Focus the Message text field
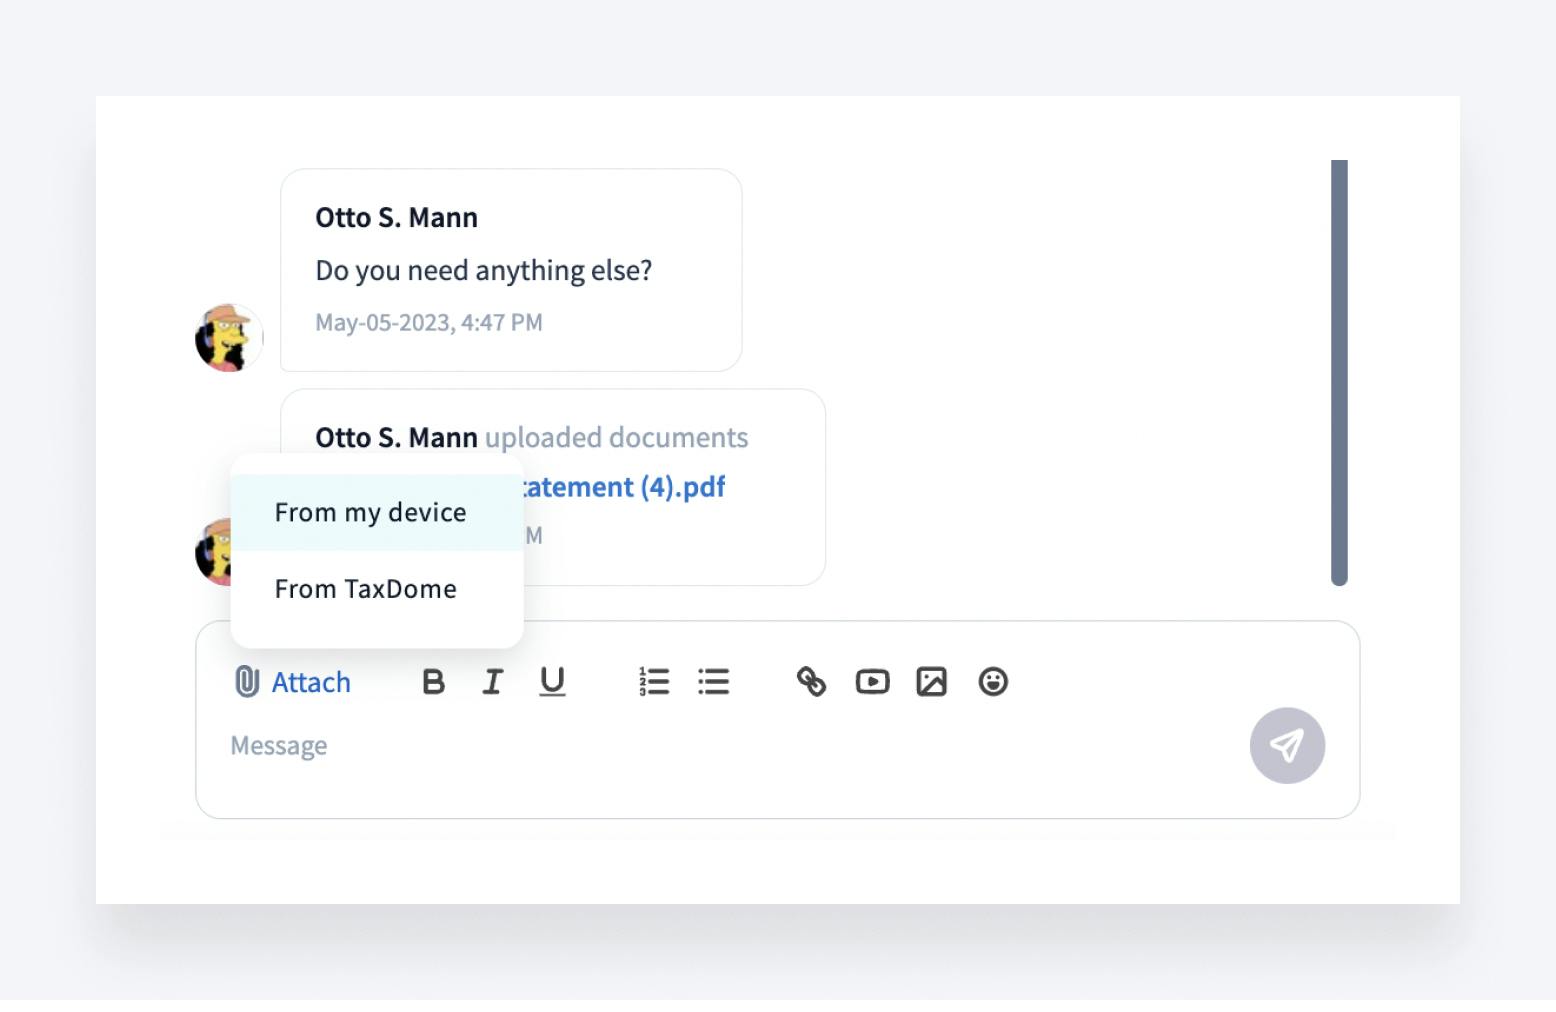This screenshot has width=1556, height=1012. pos(700,746)
